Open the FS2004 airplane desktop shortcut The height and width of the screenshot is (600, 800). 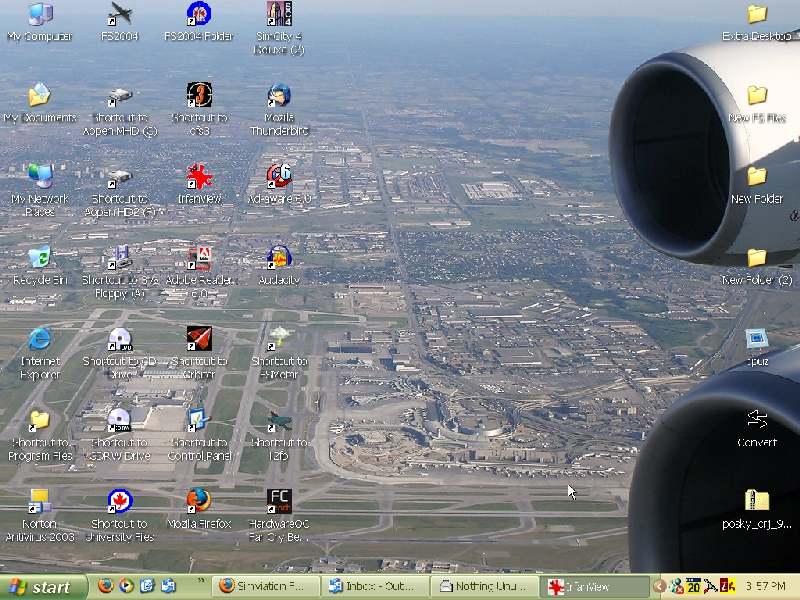tap(120, 14)
